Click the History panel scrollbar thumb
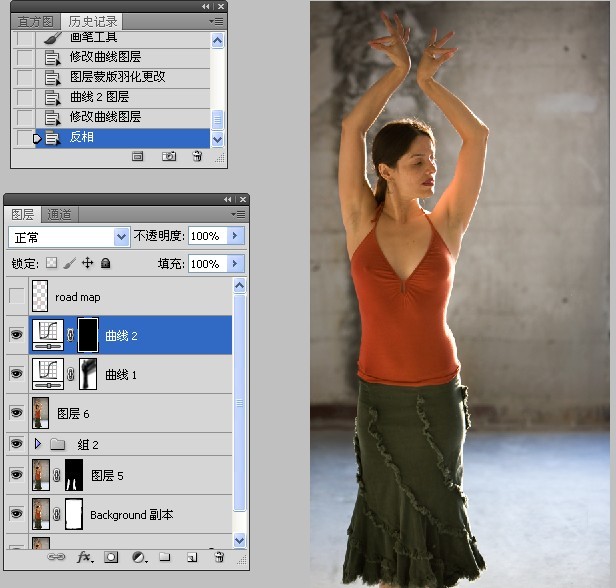Viewport: 616px width, 588px height. [217, 120]
